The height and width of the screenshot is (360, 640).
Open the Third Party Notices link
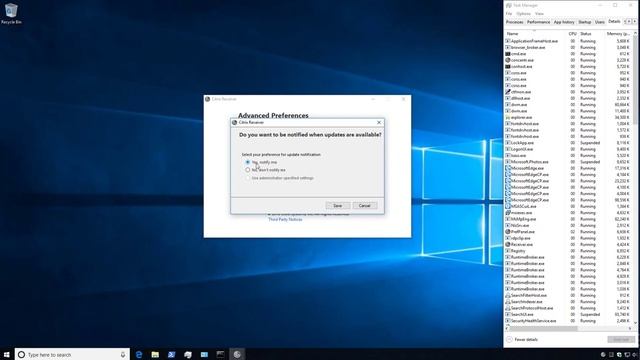coord(285,220)
